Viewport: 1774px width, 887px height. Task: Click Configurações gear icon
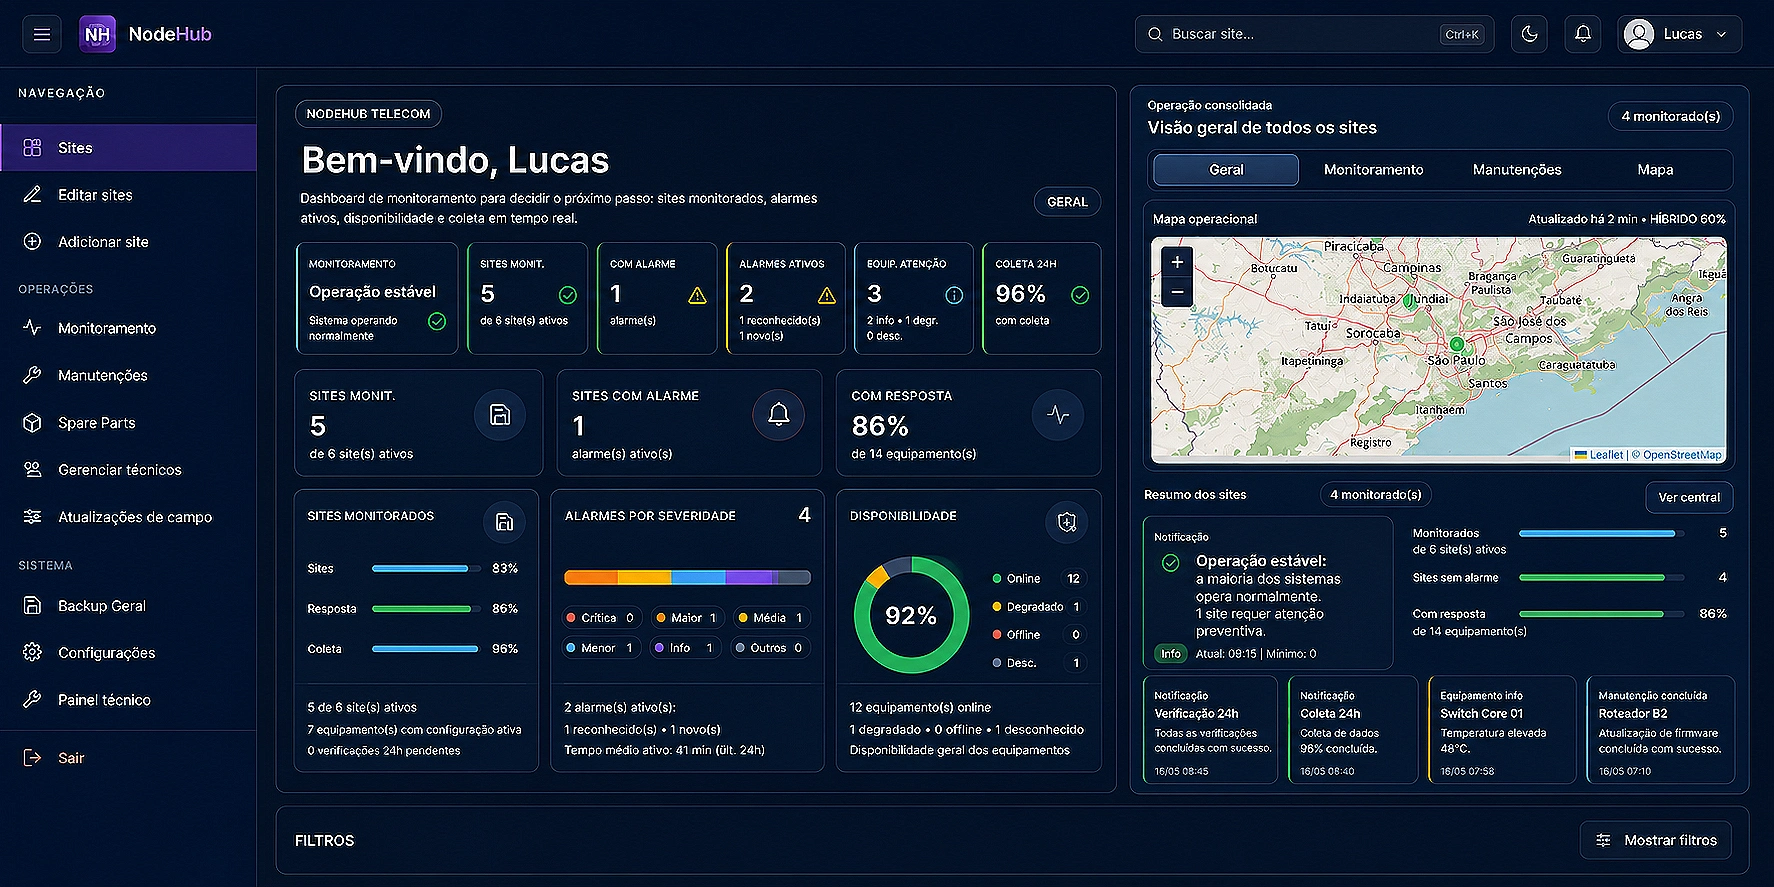[32, 652]
